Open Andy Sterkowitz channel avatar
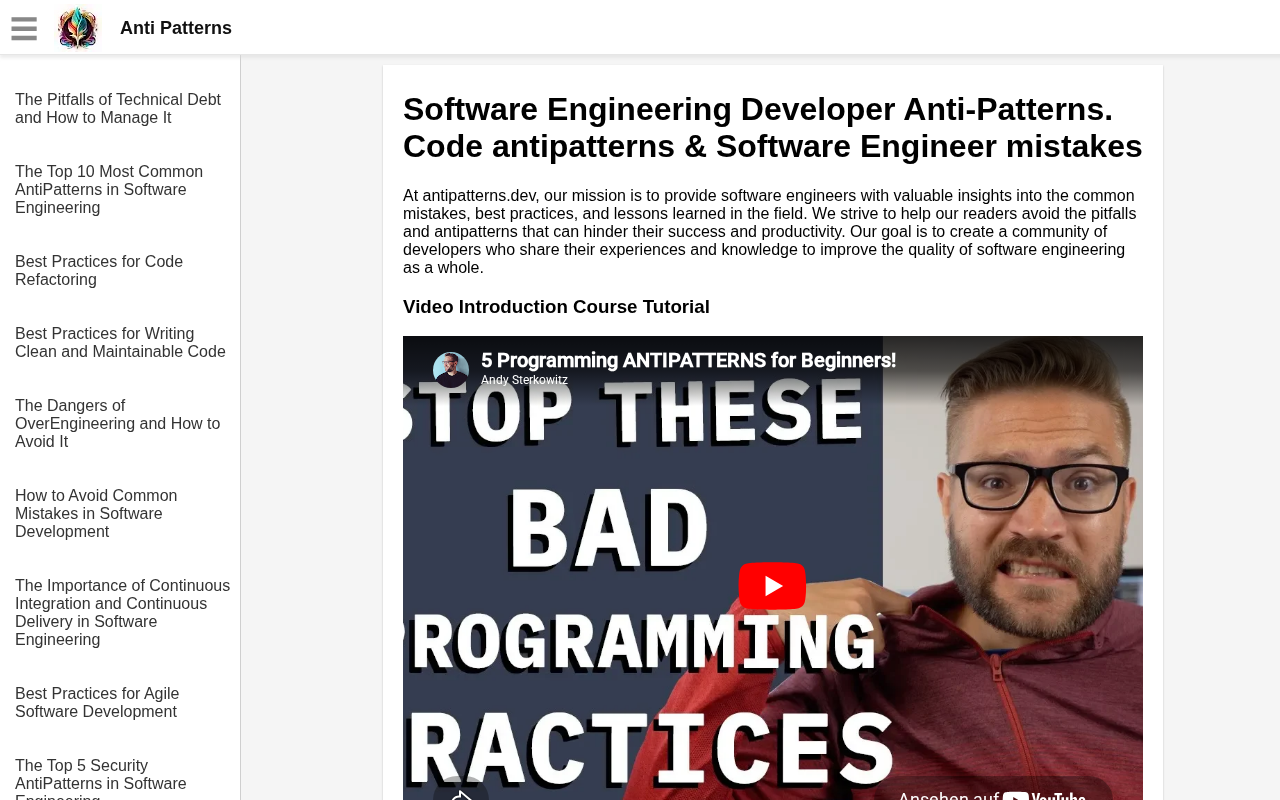Screen dimensions: 1280x800 pyautogui.click(x=451, y=370)
